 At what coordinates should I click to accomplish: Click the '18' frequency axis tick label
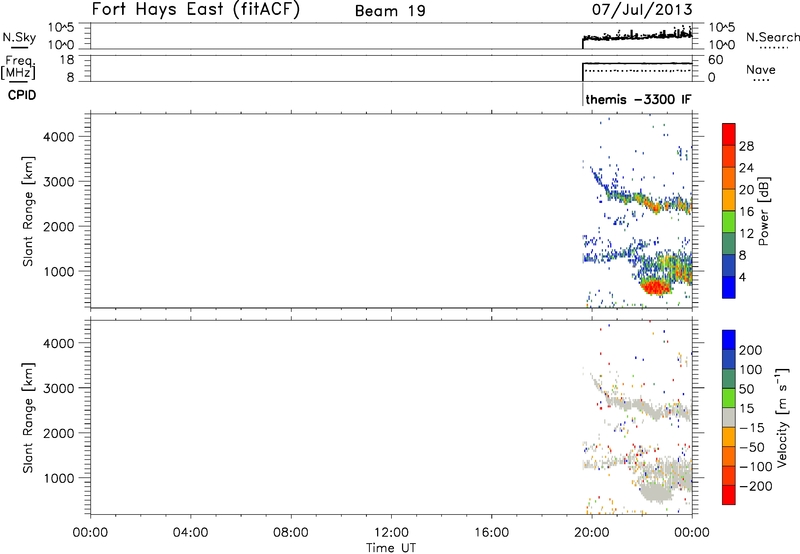pos(67,60)
